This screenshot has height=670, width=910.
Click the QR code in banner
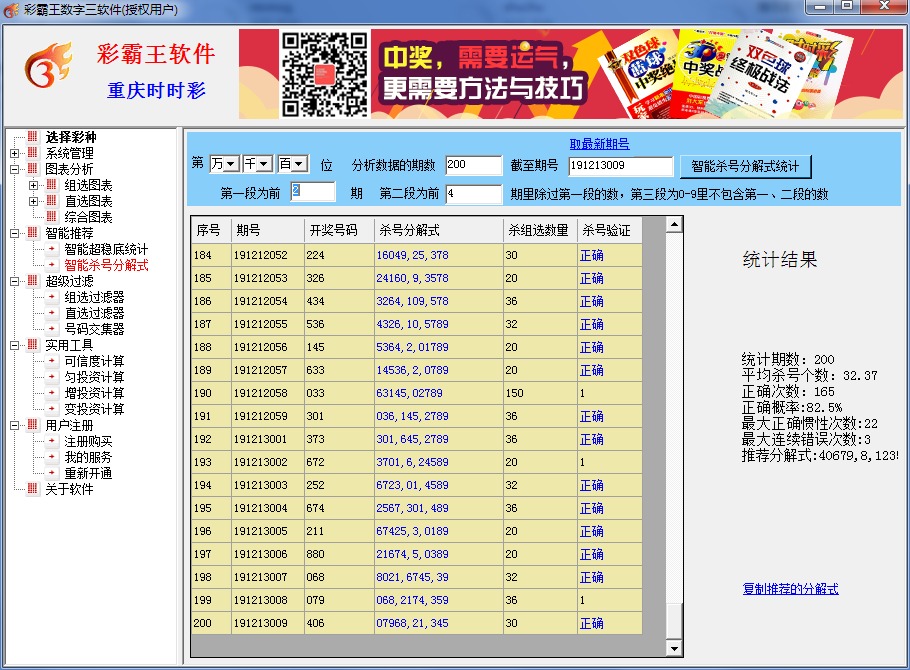[x=323, y=75]
